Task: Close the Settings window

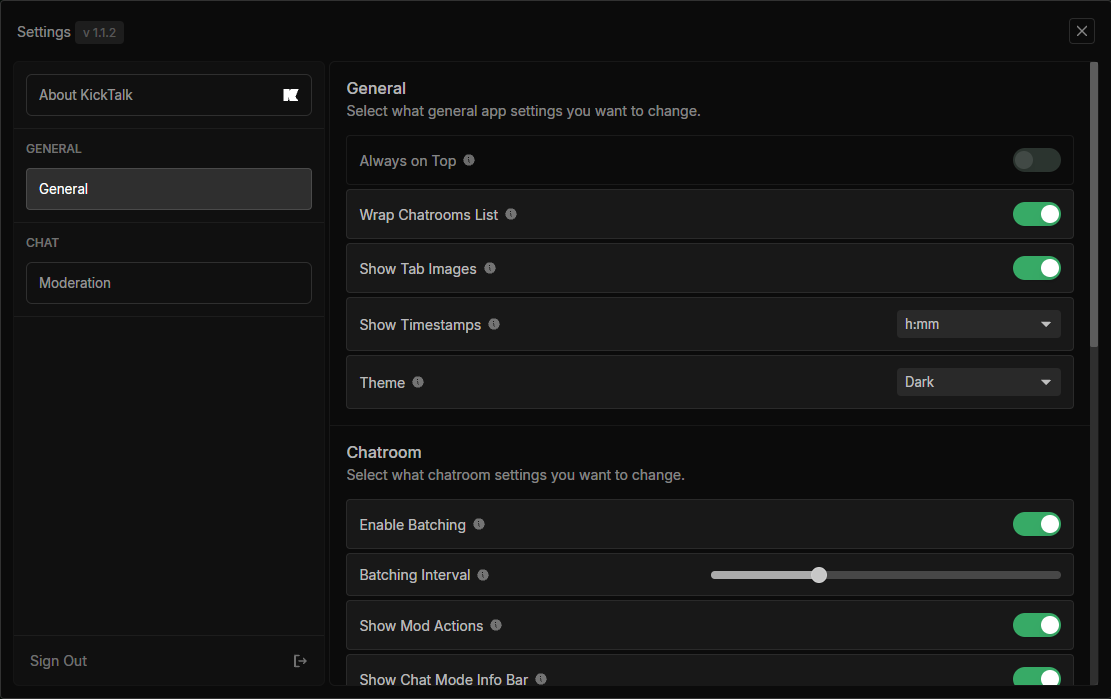Action: coord(1081,31)
